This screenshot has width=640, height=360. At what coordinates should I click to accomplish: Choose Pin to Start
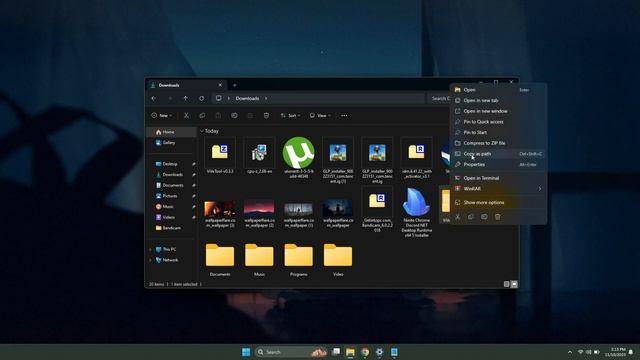[498, 132]
